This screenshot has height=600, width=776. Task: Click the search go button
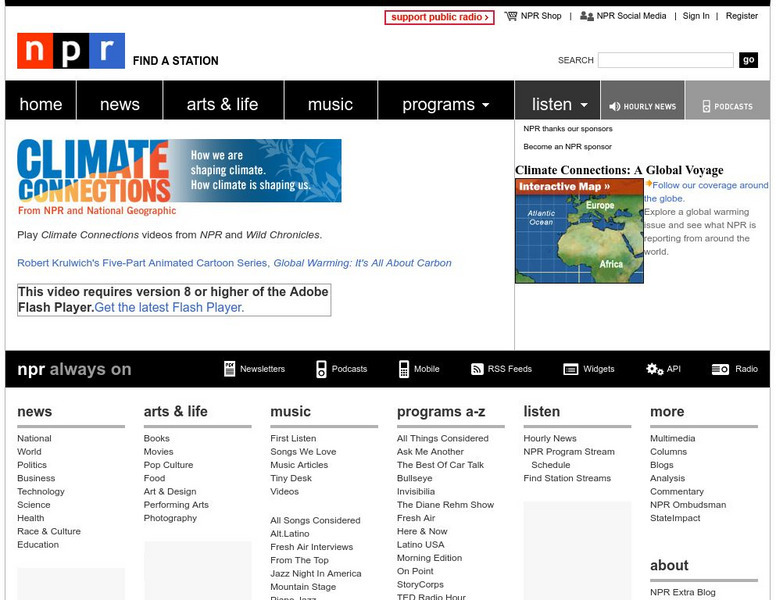point(748,60)
